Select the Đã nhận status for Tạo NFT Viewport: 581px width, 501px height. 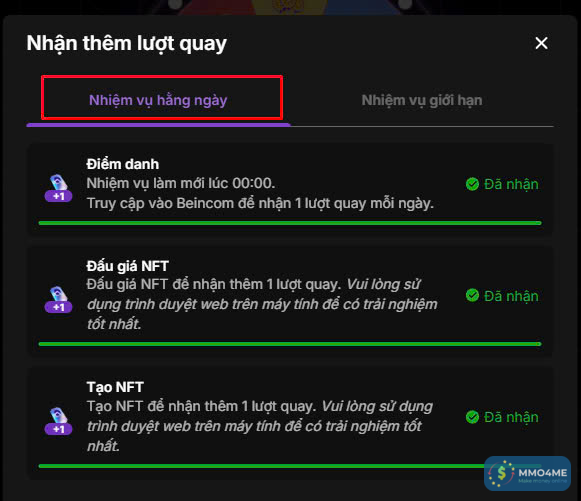coord(502,417)
